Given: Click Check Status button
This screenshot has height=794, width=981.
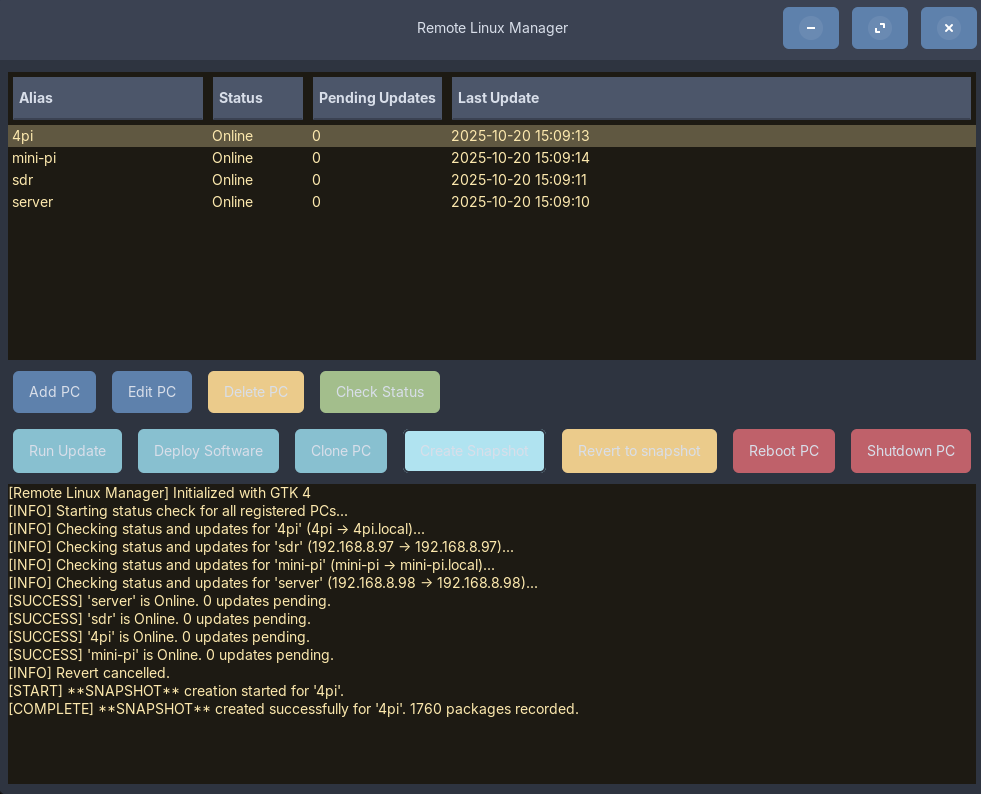Looking at the screenshot, I should pos(379,392).
